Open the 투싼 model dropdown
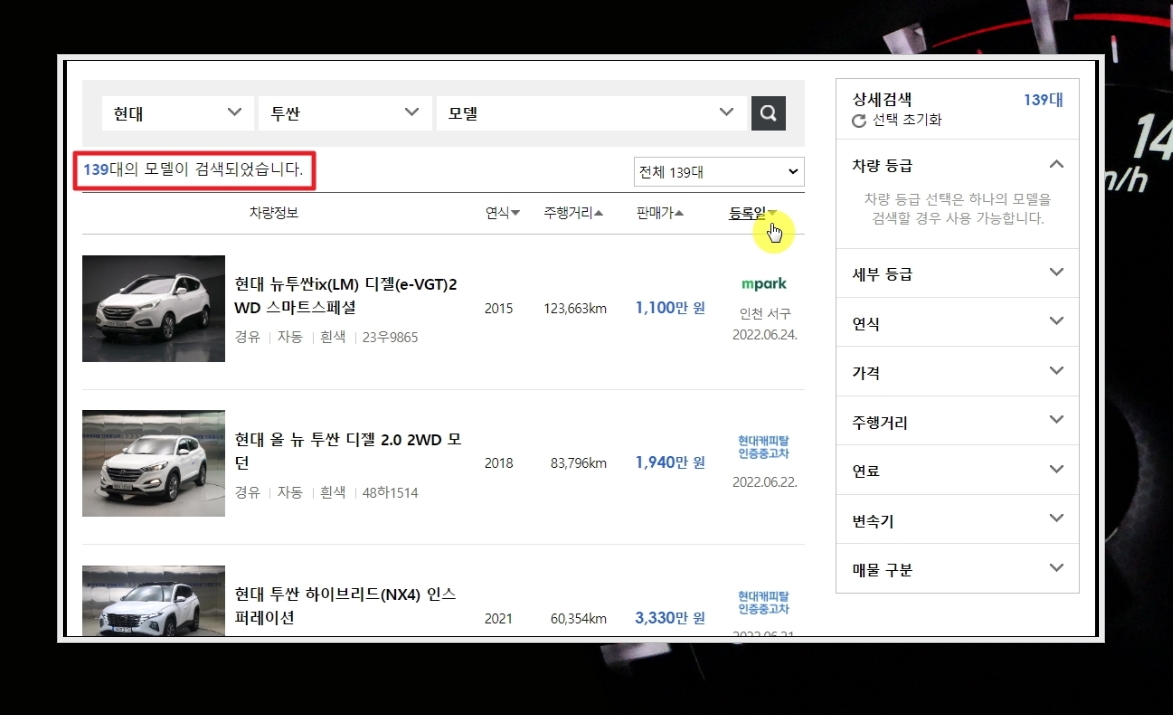The image size is (1173, 715). pos(344,113)
